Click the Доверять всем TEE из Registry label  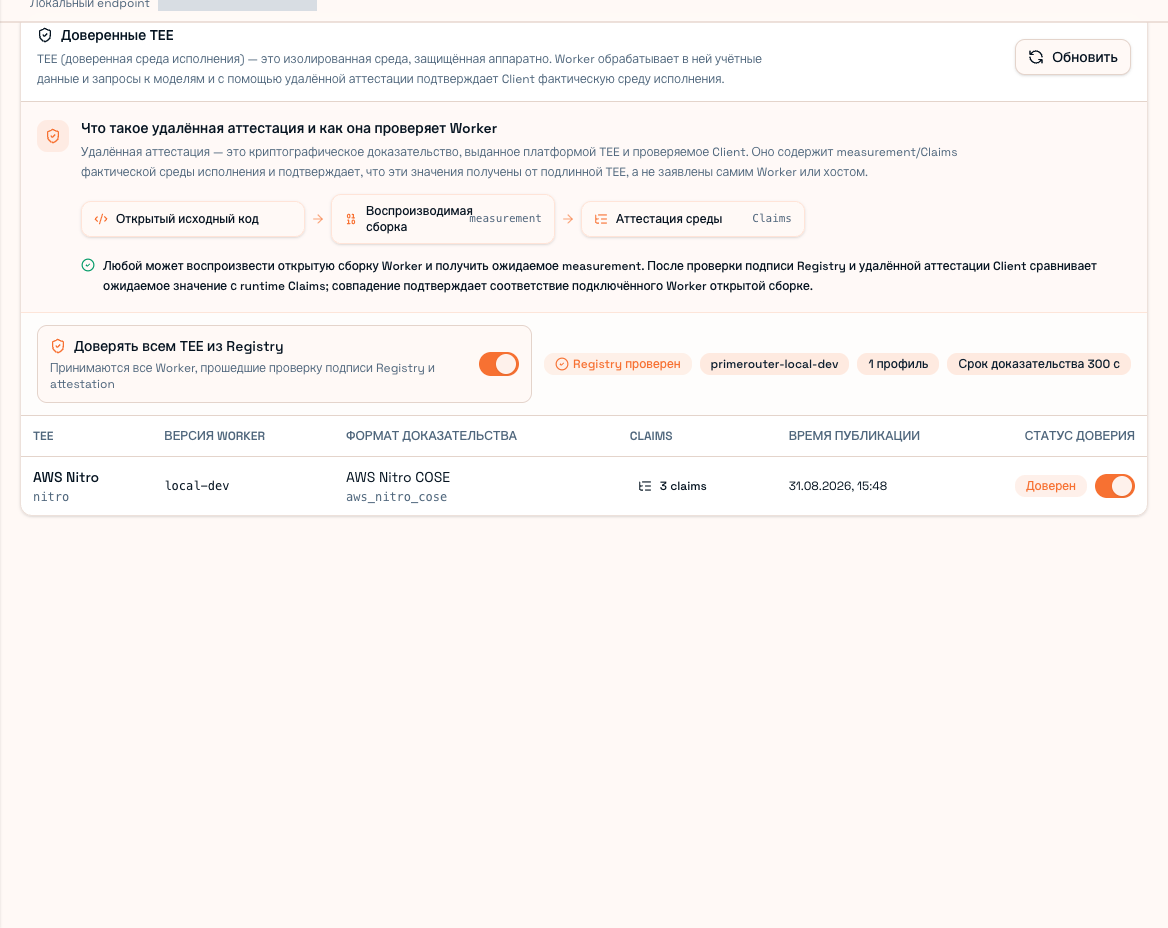(x=179, y=346)
